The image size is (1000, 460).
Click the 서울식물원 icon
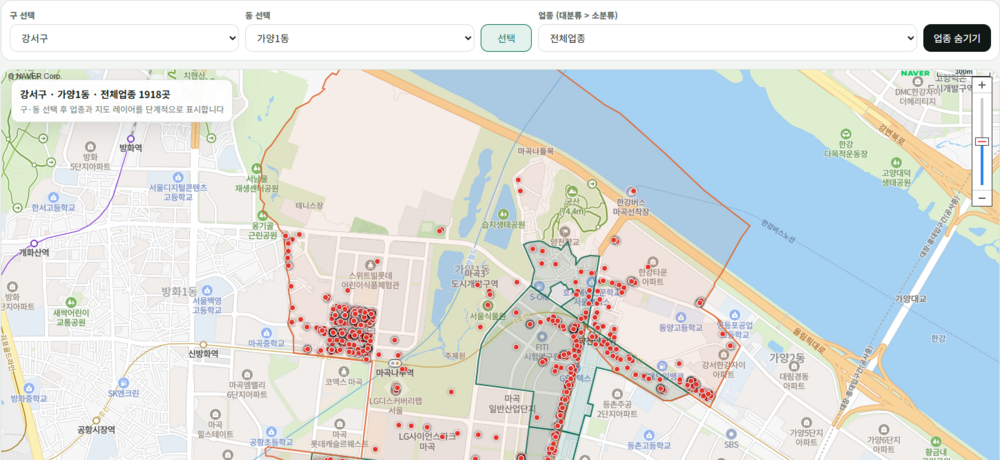[489, 305]
